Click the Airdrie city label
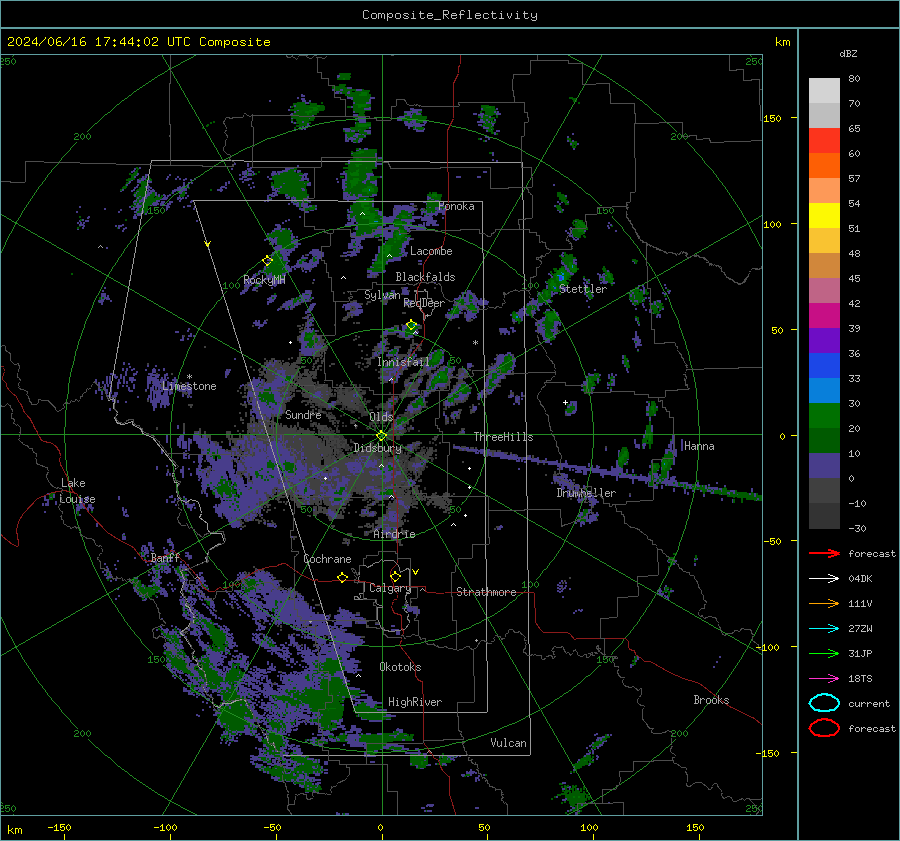The height and width of the screenshot is (841, 900). pyautogui.click(x=394, y=534)
